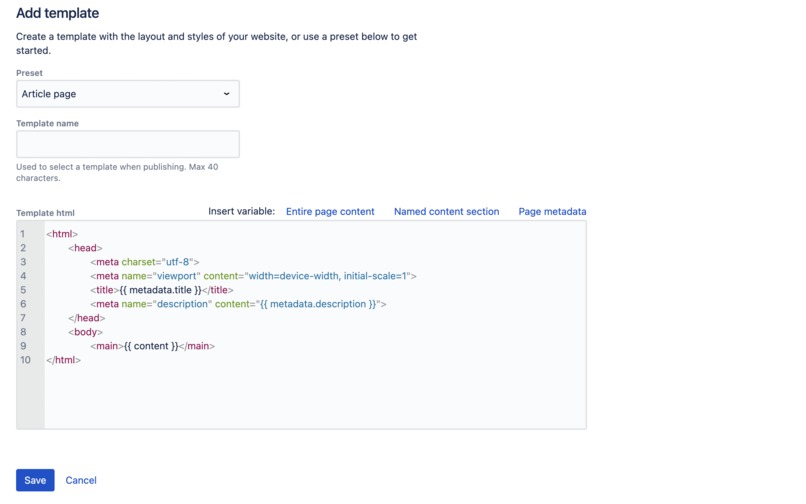Click line number 10 in the gutter
The width and height of the screenshot is (806, 504).
point(25,360)
